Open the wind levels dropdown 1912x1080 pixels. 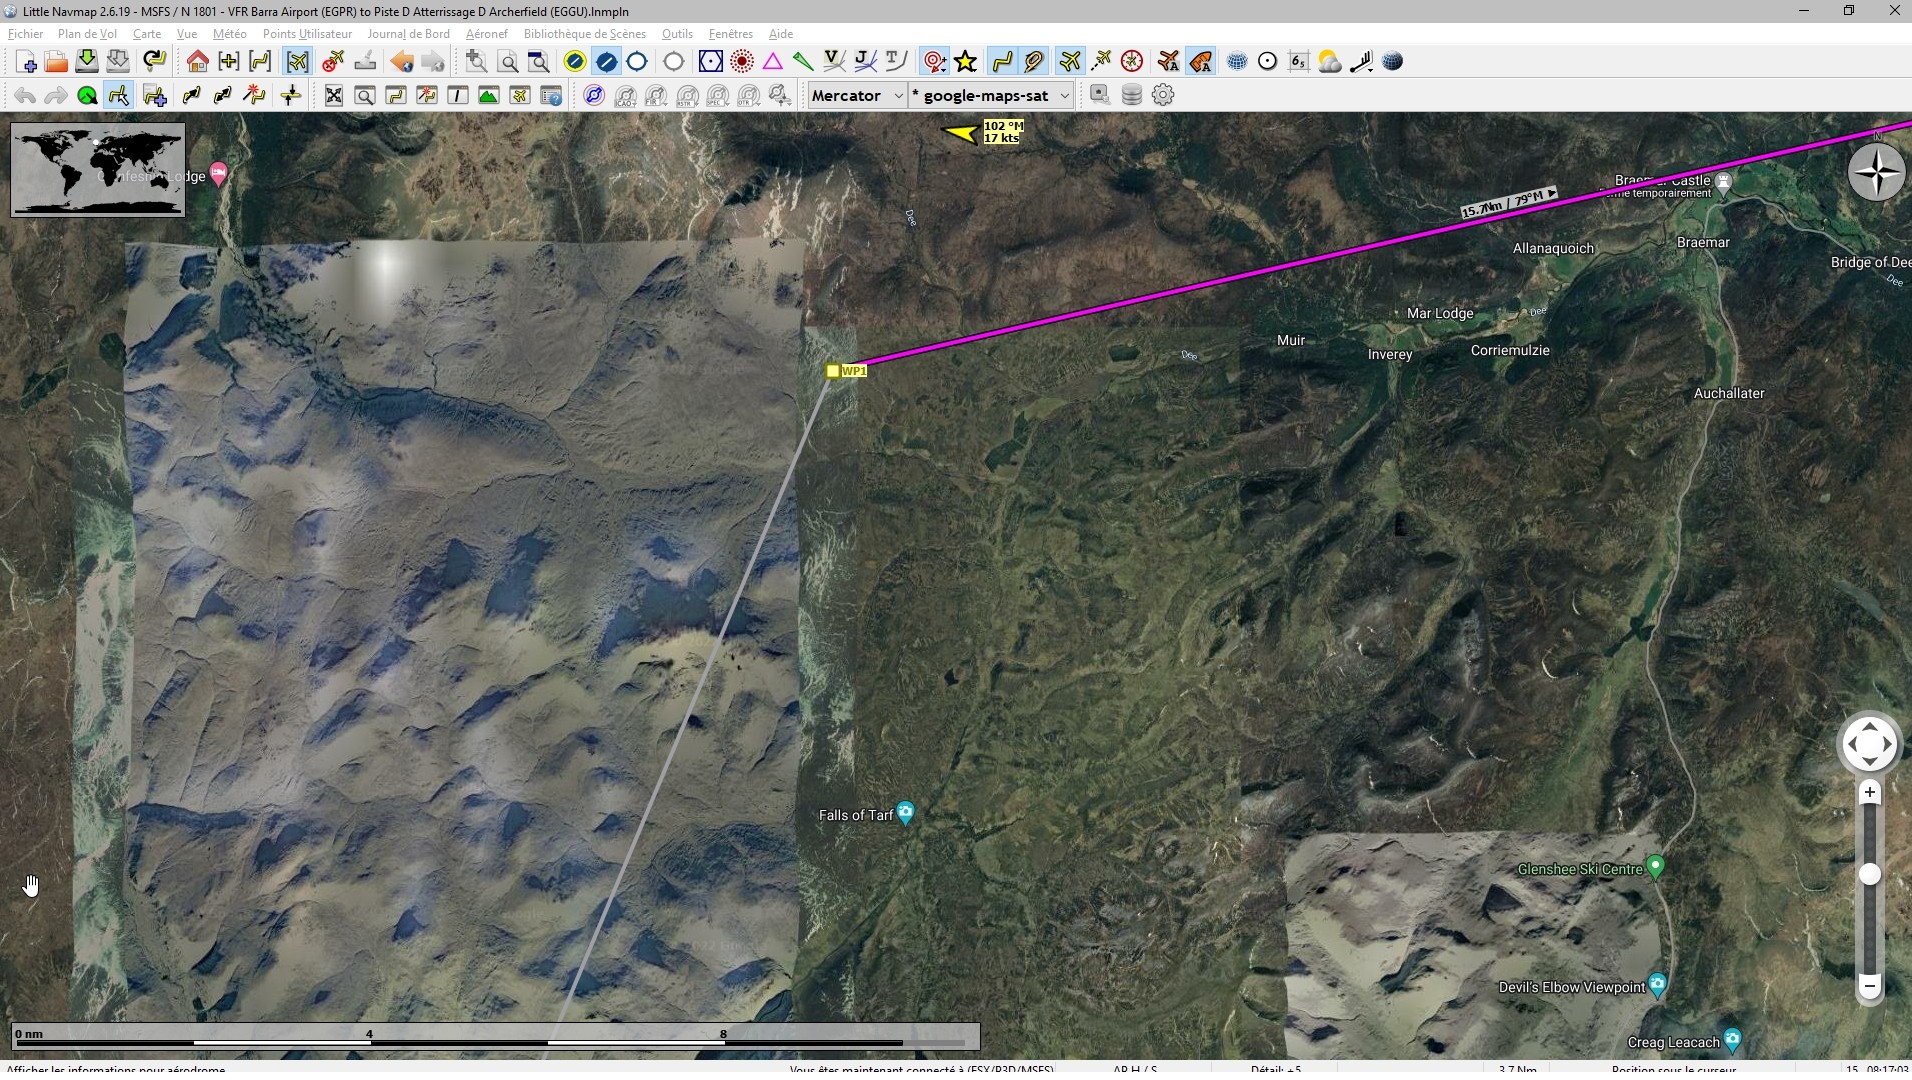point(1361,62)
